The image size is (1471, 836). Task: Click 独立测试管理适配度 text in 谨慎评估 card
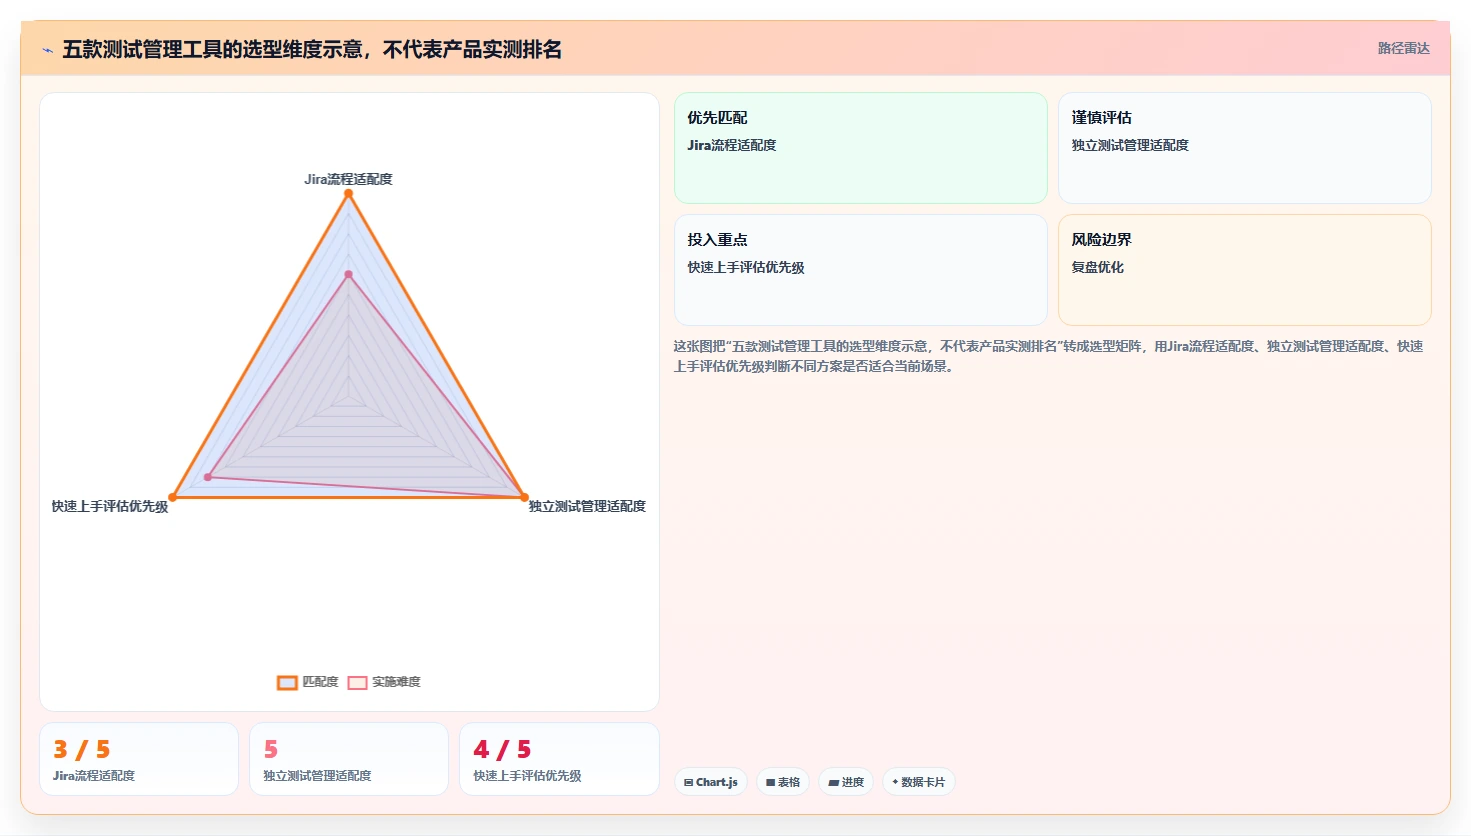click(1130, 145)
